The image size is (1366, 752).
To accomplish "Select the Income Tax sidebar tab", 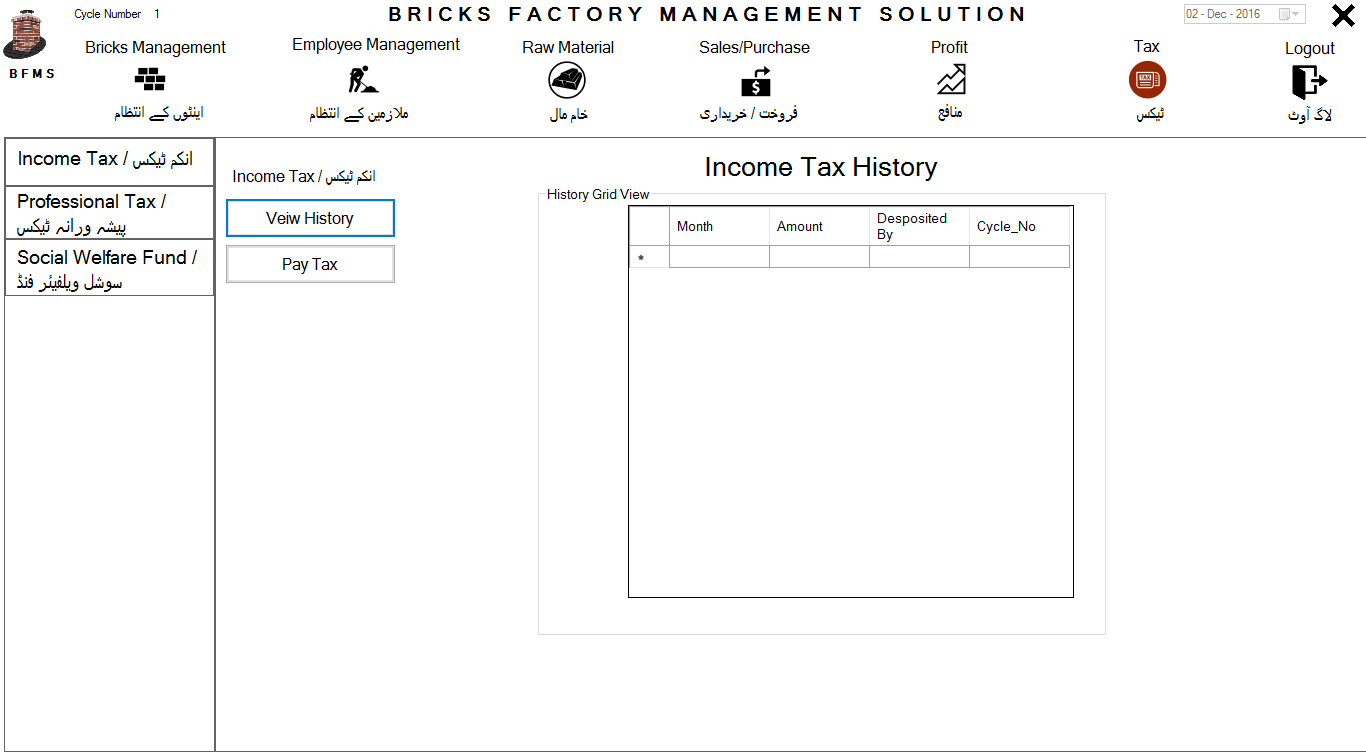I will [x=109, y=161].
